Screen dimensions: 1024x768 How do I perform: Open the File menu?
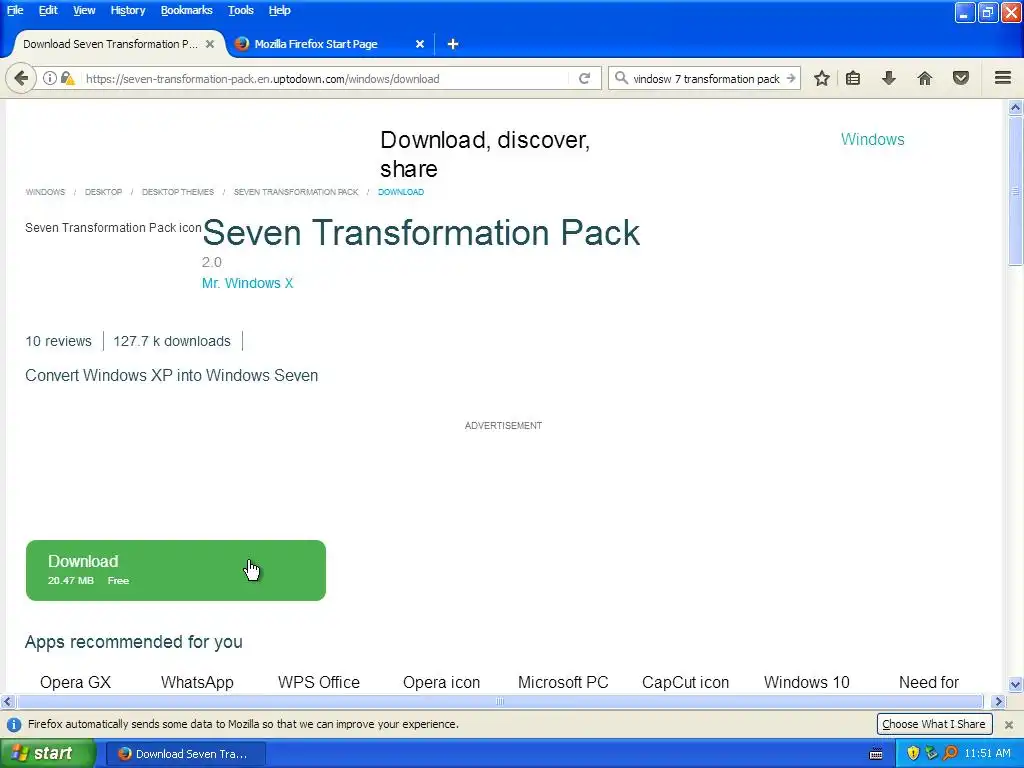[x=15, y=10]
